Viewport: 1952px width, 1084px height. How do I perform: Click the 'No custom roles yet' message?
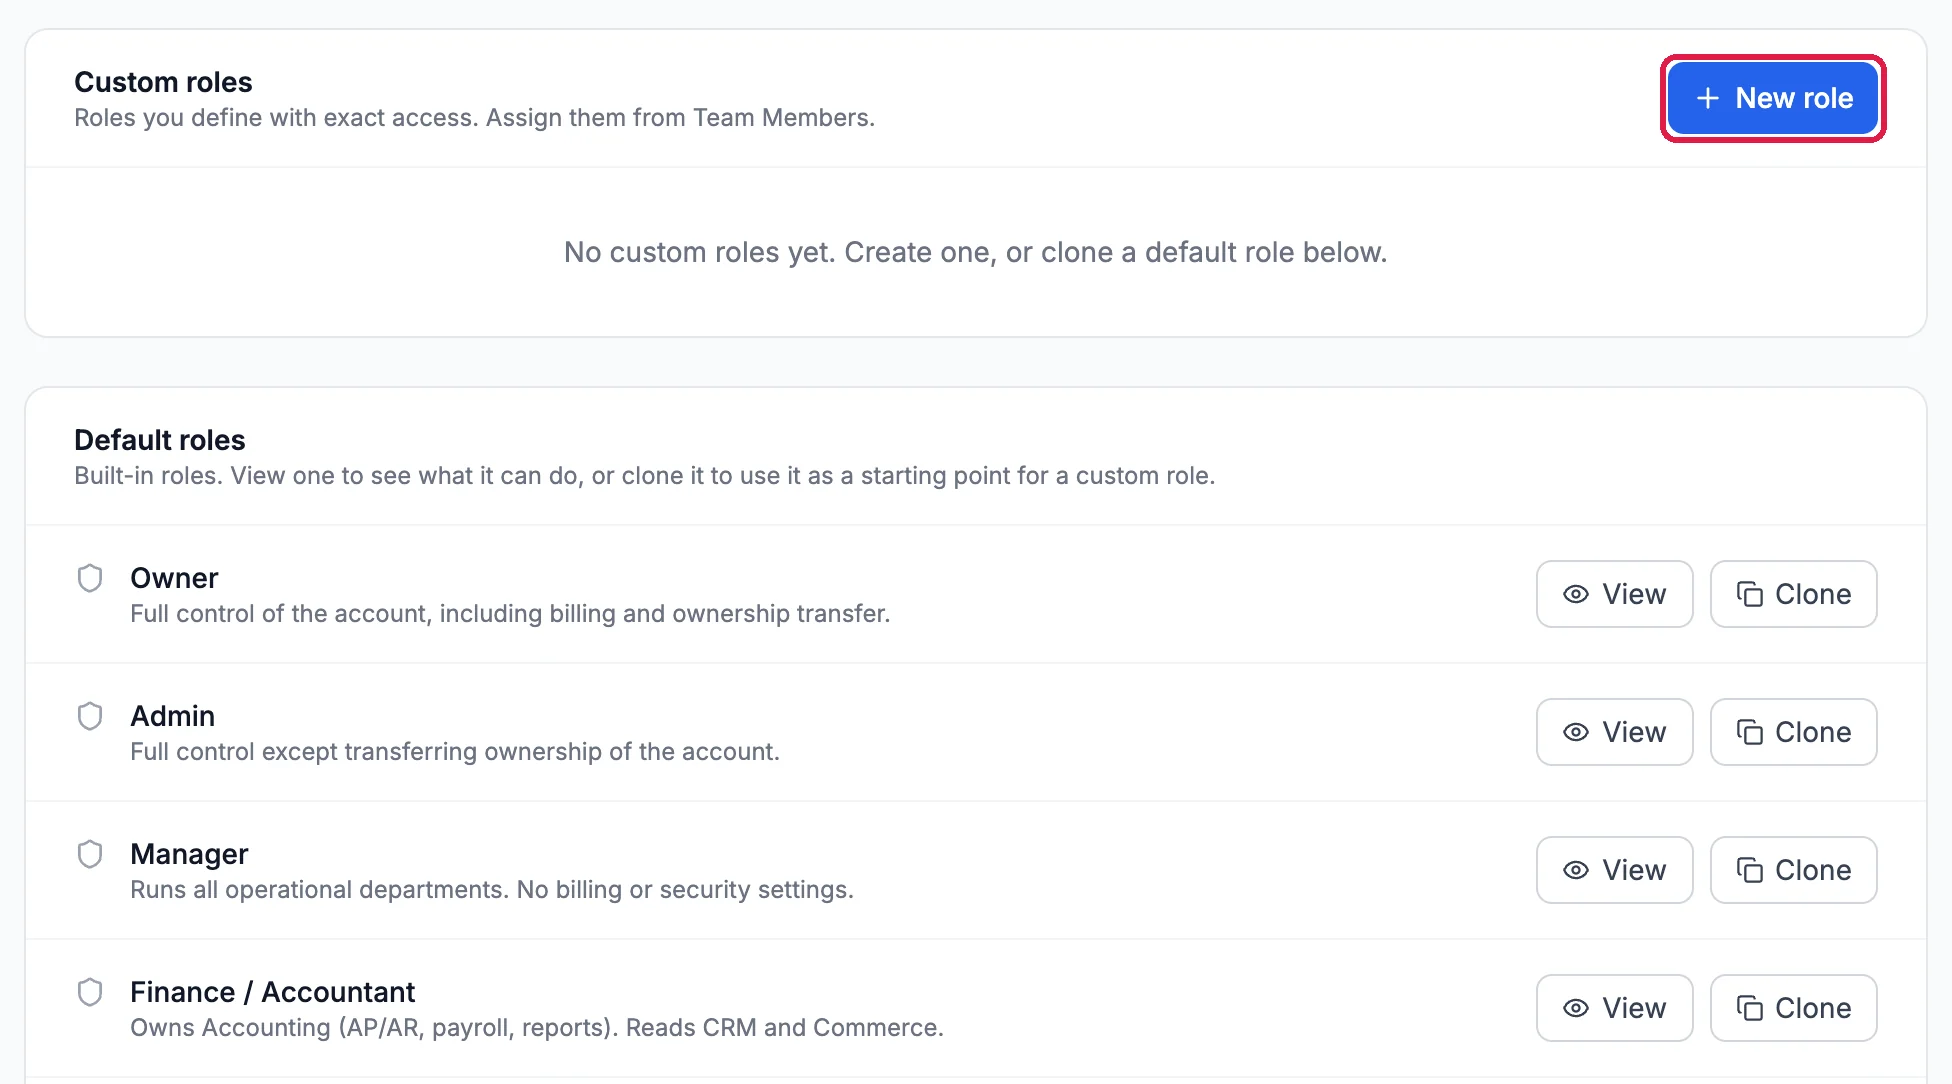coord(975,252)
